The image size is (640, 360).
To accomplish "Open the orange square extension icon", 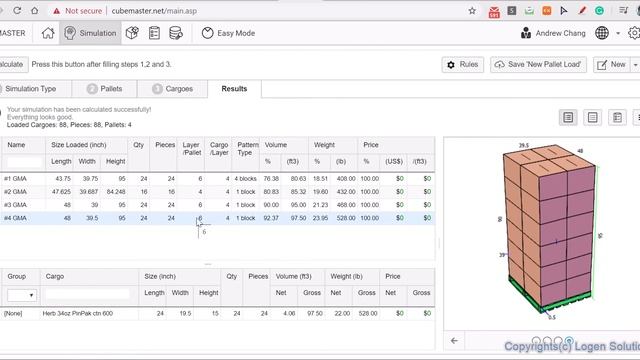I will tap(547, 11).
